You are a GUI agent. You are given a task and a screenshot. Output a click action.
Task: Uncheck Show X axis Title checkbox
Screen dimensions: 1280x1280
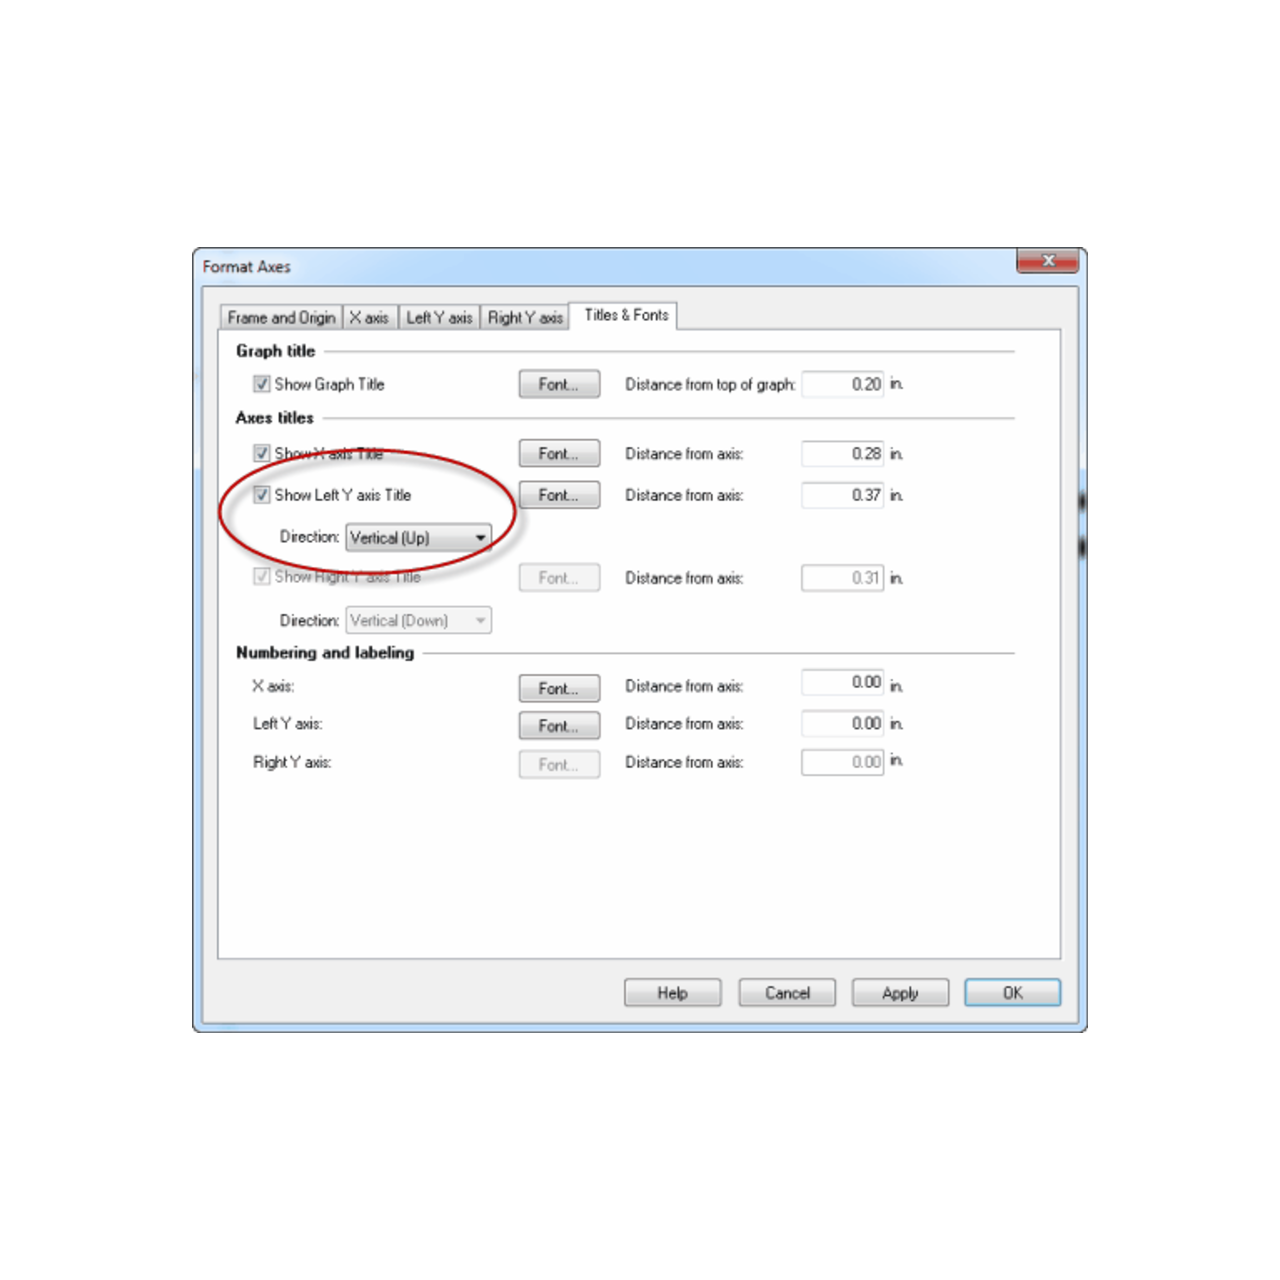262,453
